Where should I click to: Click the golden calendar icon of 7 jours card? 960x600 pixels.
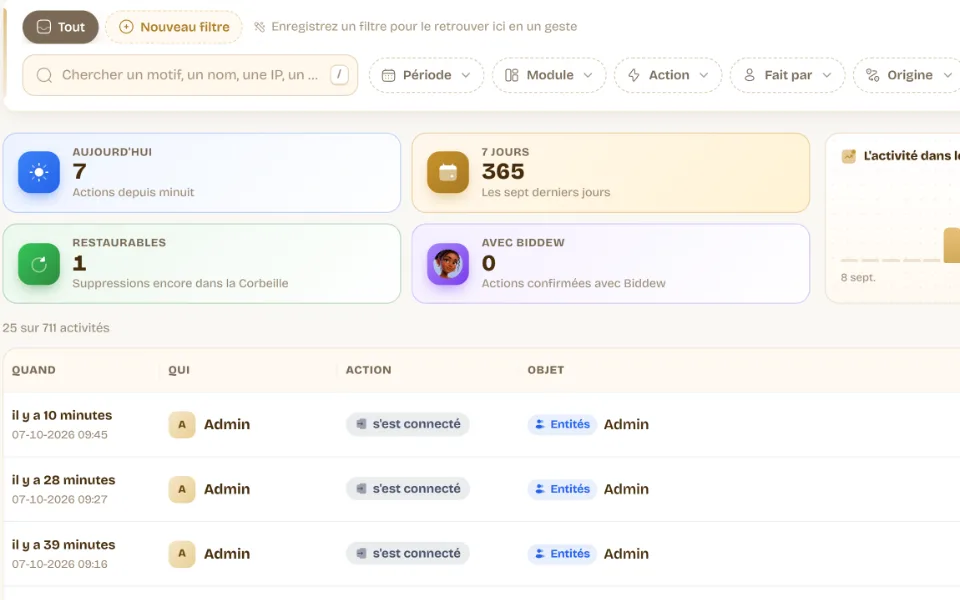(x=448, y=172)
